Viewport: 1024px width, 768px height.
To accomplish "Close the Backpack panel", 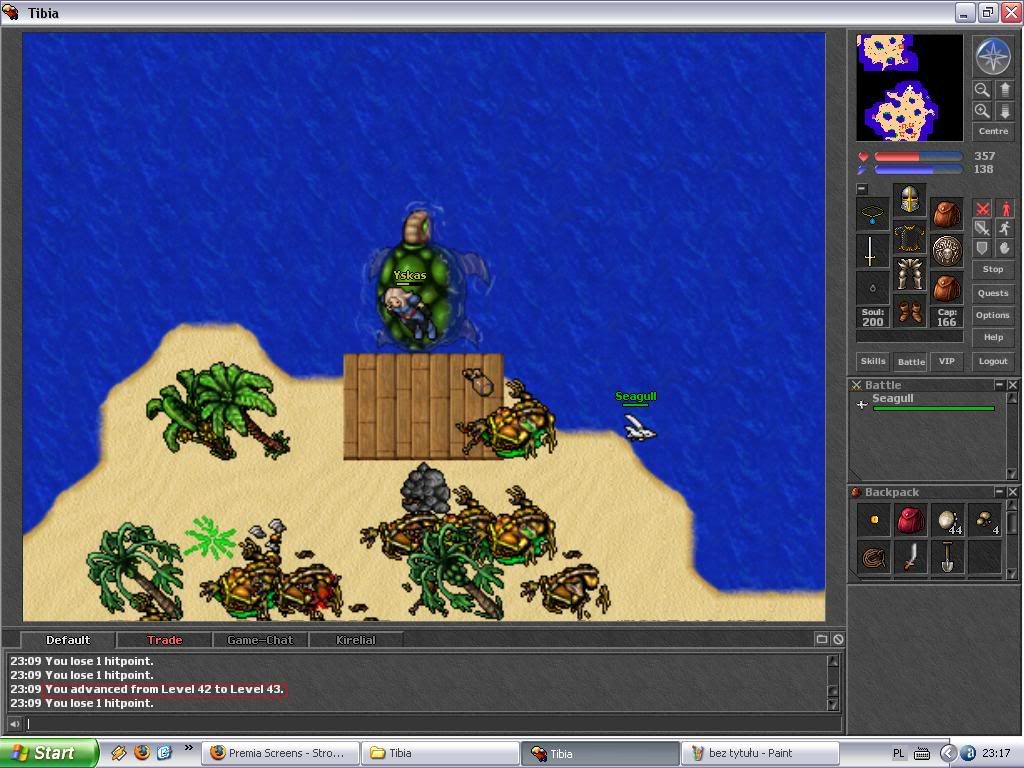I will tap(1012, 492).
